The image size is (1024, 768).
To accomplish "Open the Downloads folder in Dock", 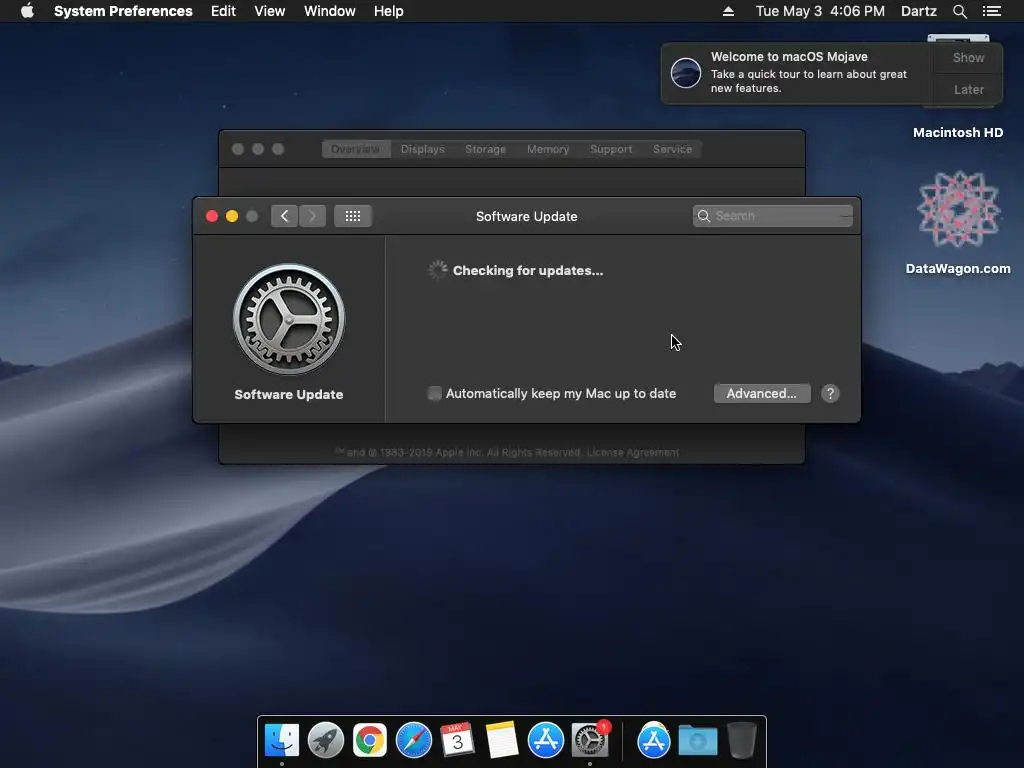I will (x=697, y=740).
